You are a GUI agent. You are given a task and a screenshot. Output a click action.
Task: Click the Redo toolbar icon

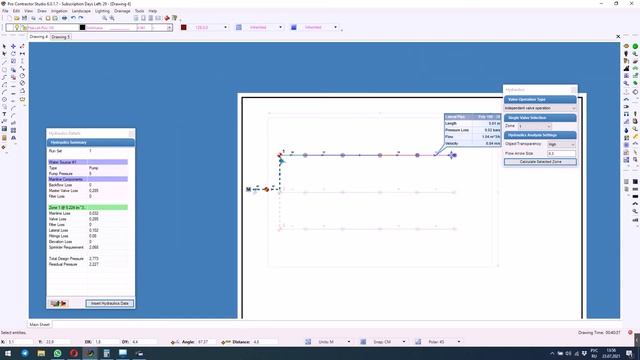(81, 18)
